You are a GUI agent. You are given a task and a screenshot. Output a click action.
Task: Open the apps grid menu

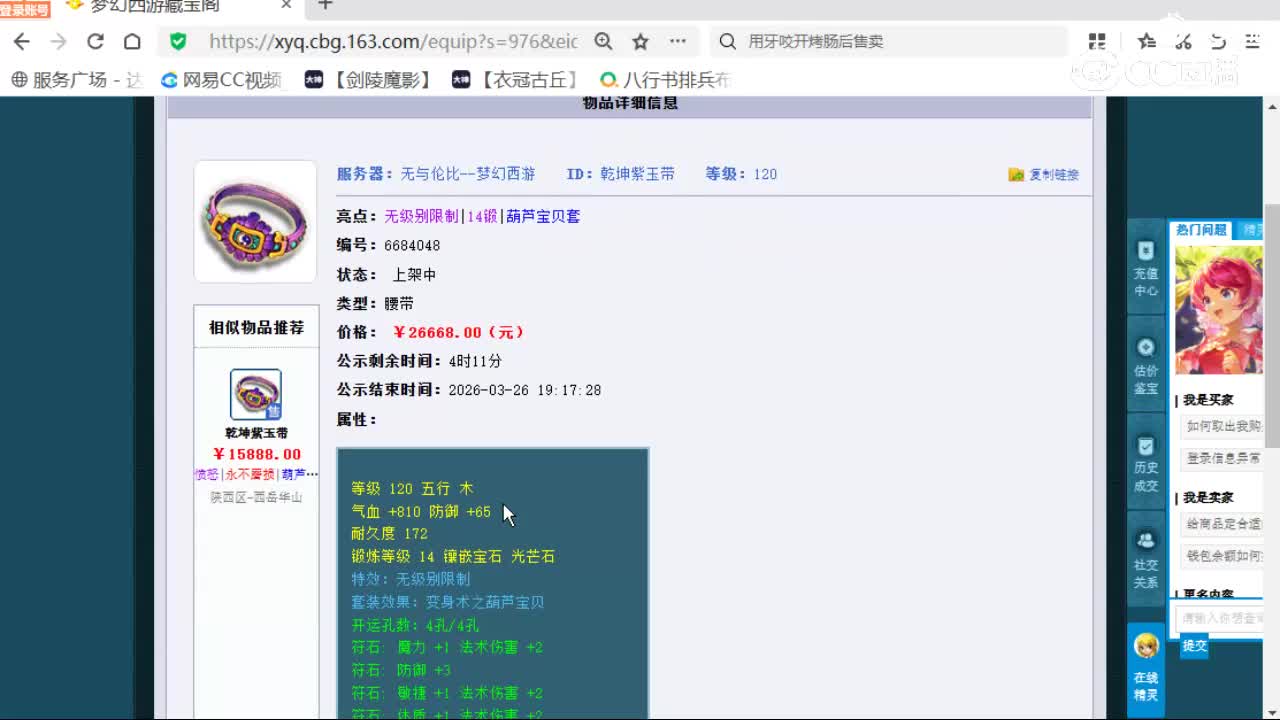click(1096, 41)
